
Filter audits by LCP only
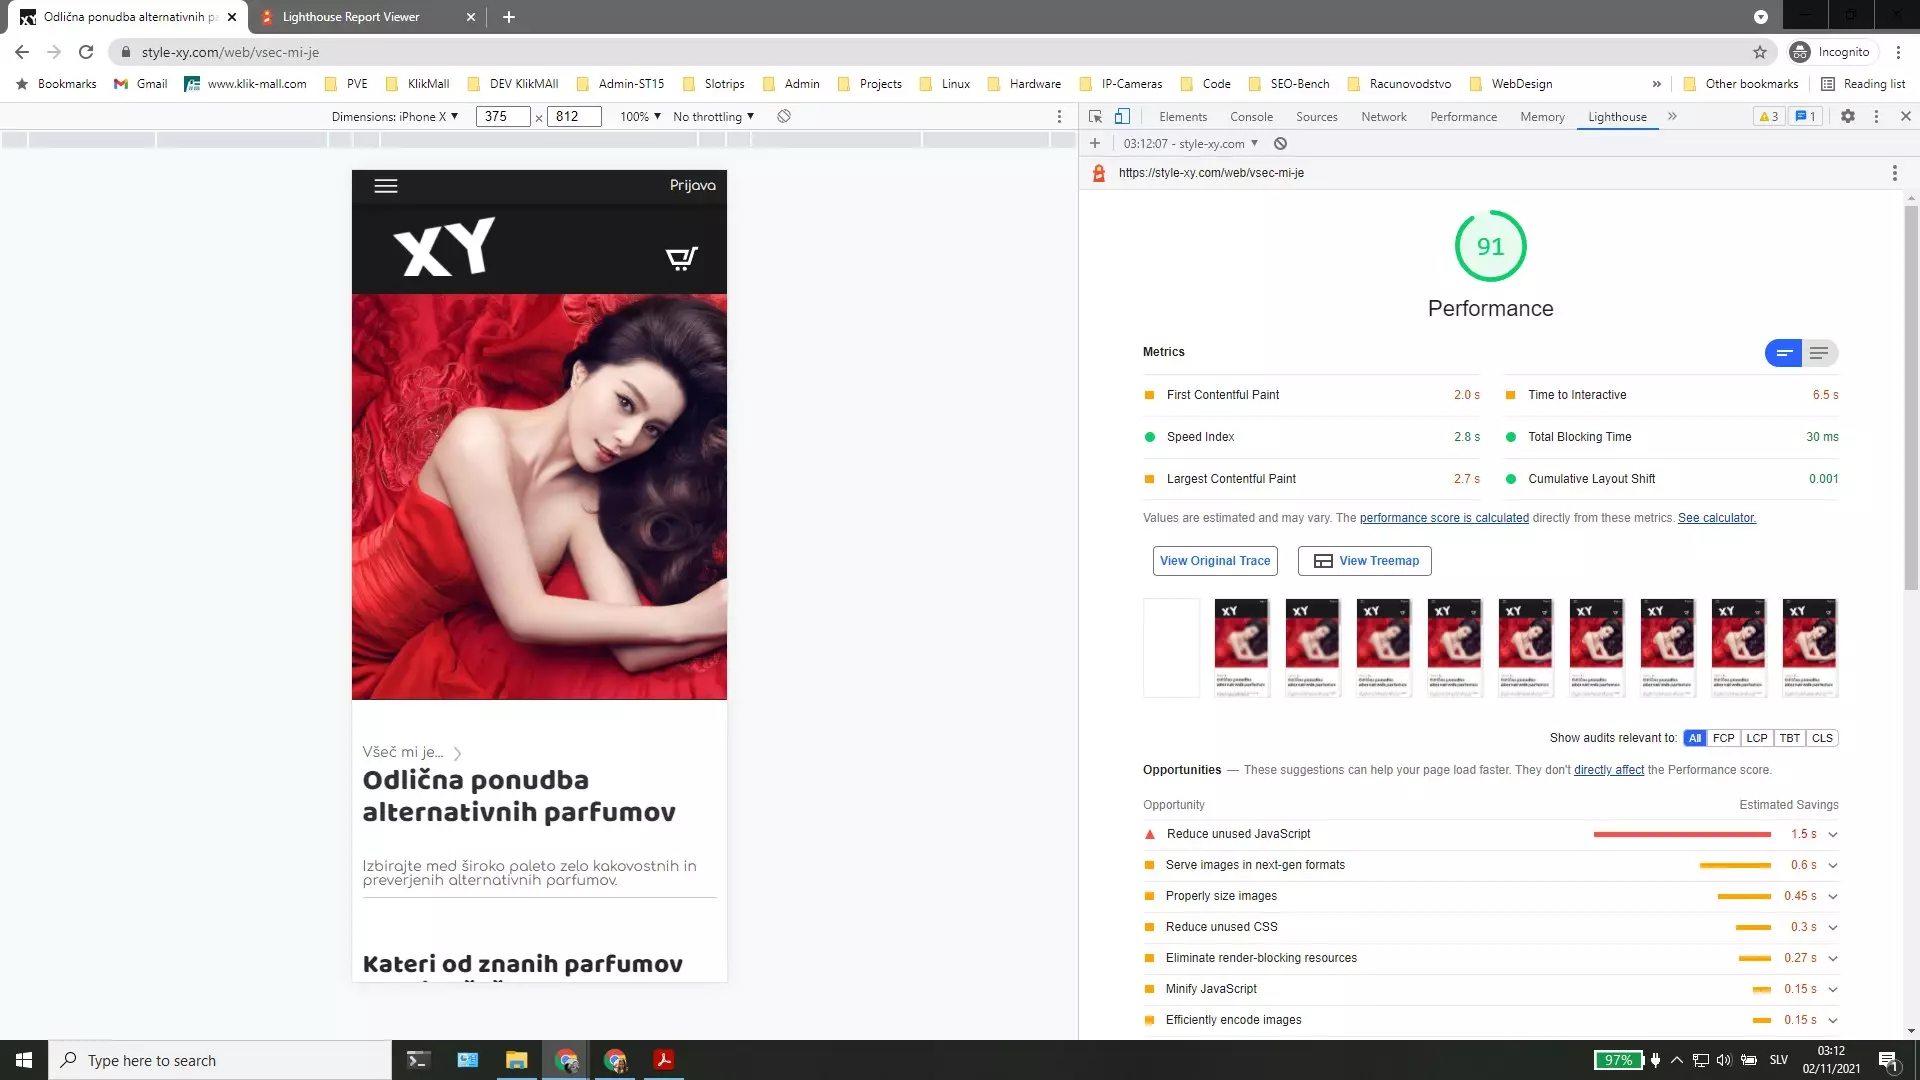(1757, 738)
